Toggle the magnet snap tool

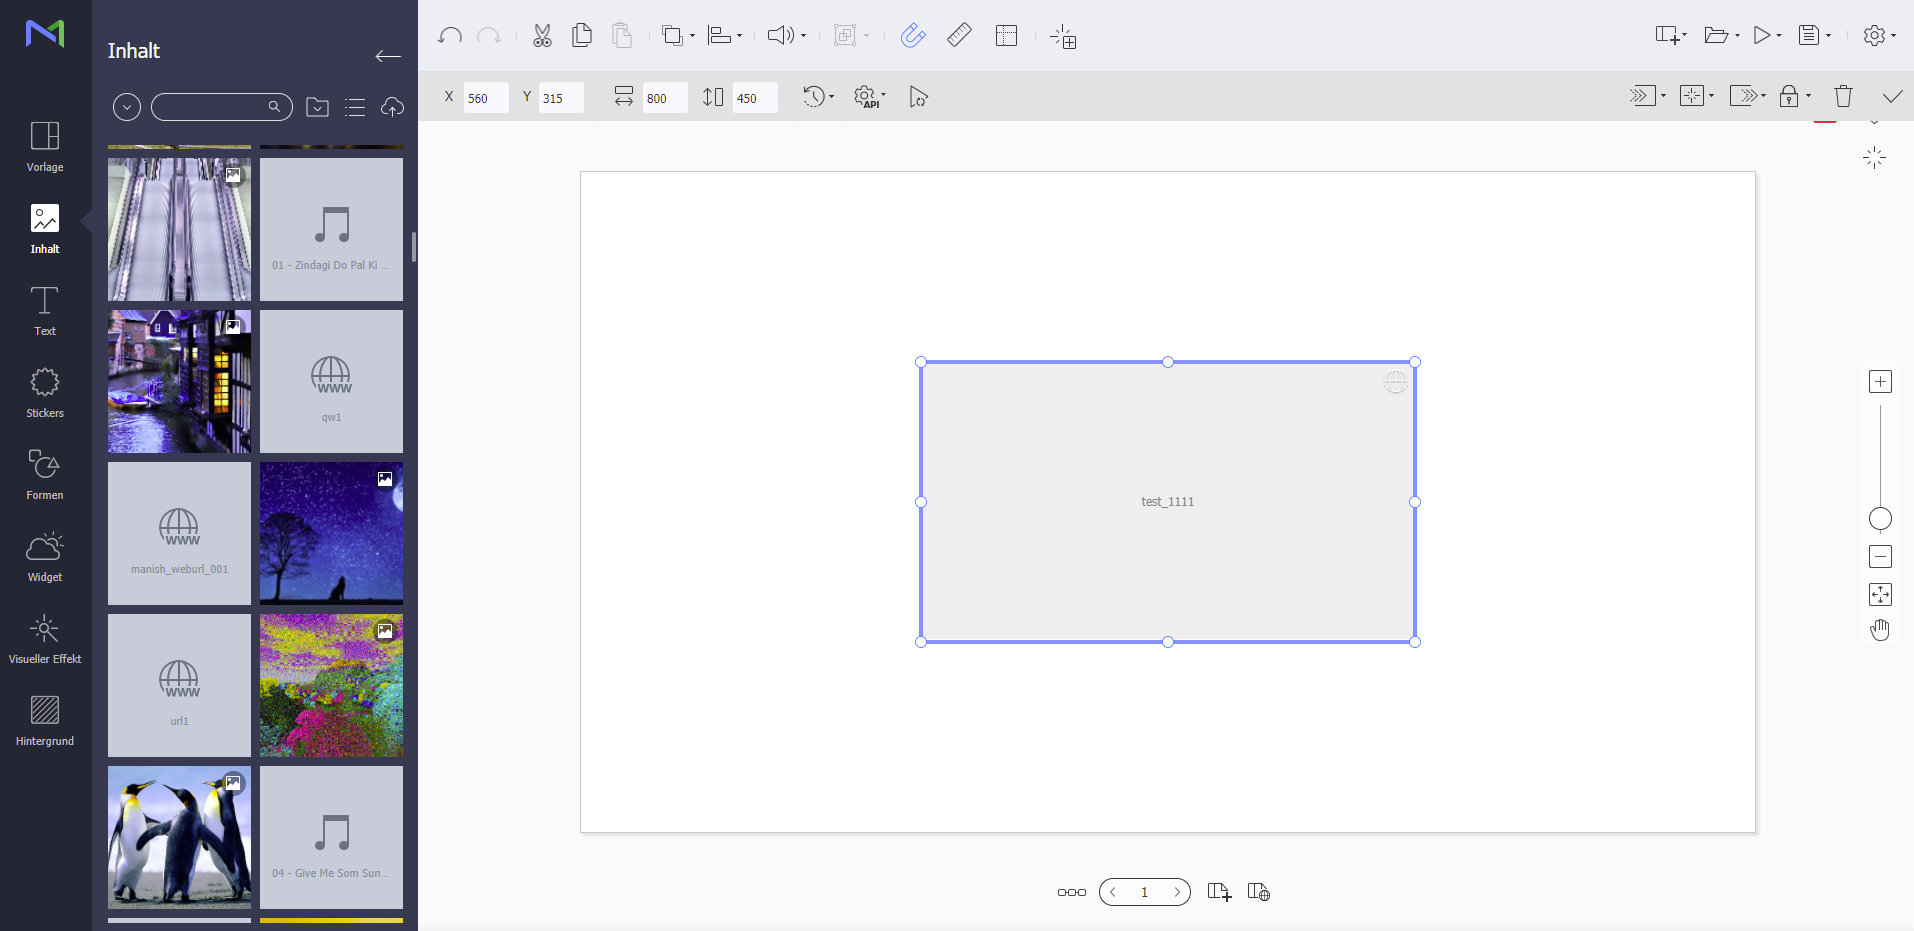point(913,36)
